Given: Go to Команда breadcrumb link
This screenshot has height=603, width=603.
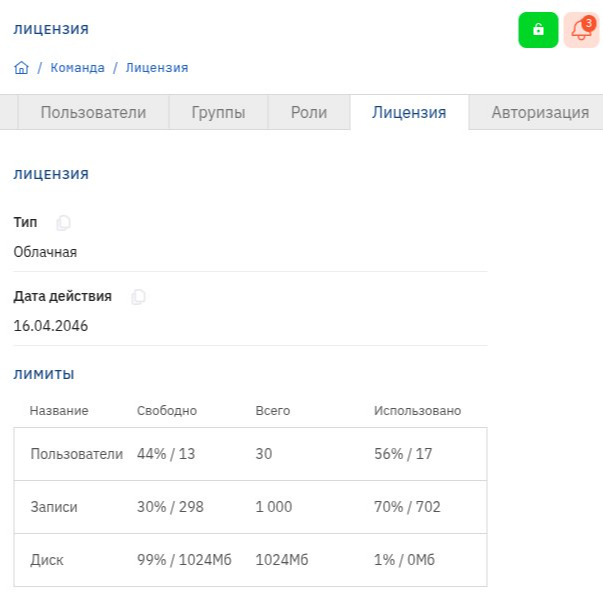Looking at the screenshot, I should coord(77,68).
